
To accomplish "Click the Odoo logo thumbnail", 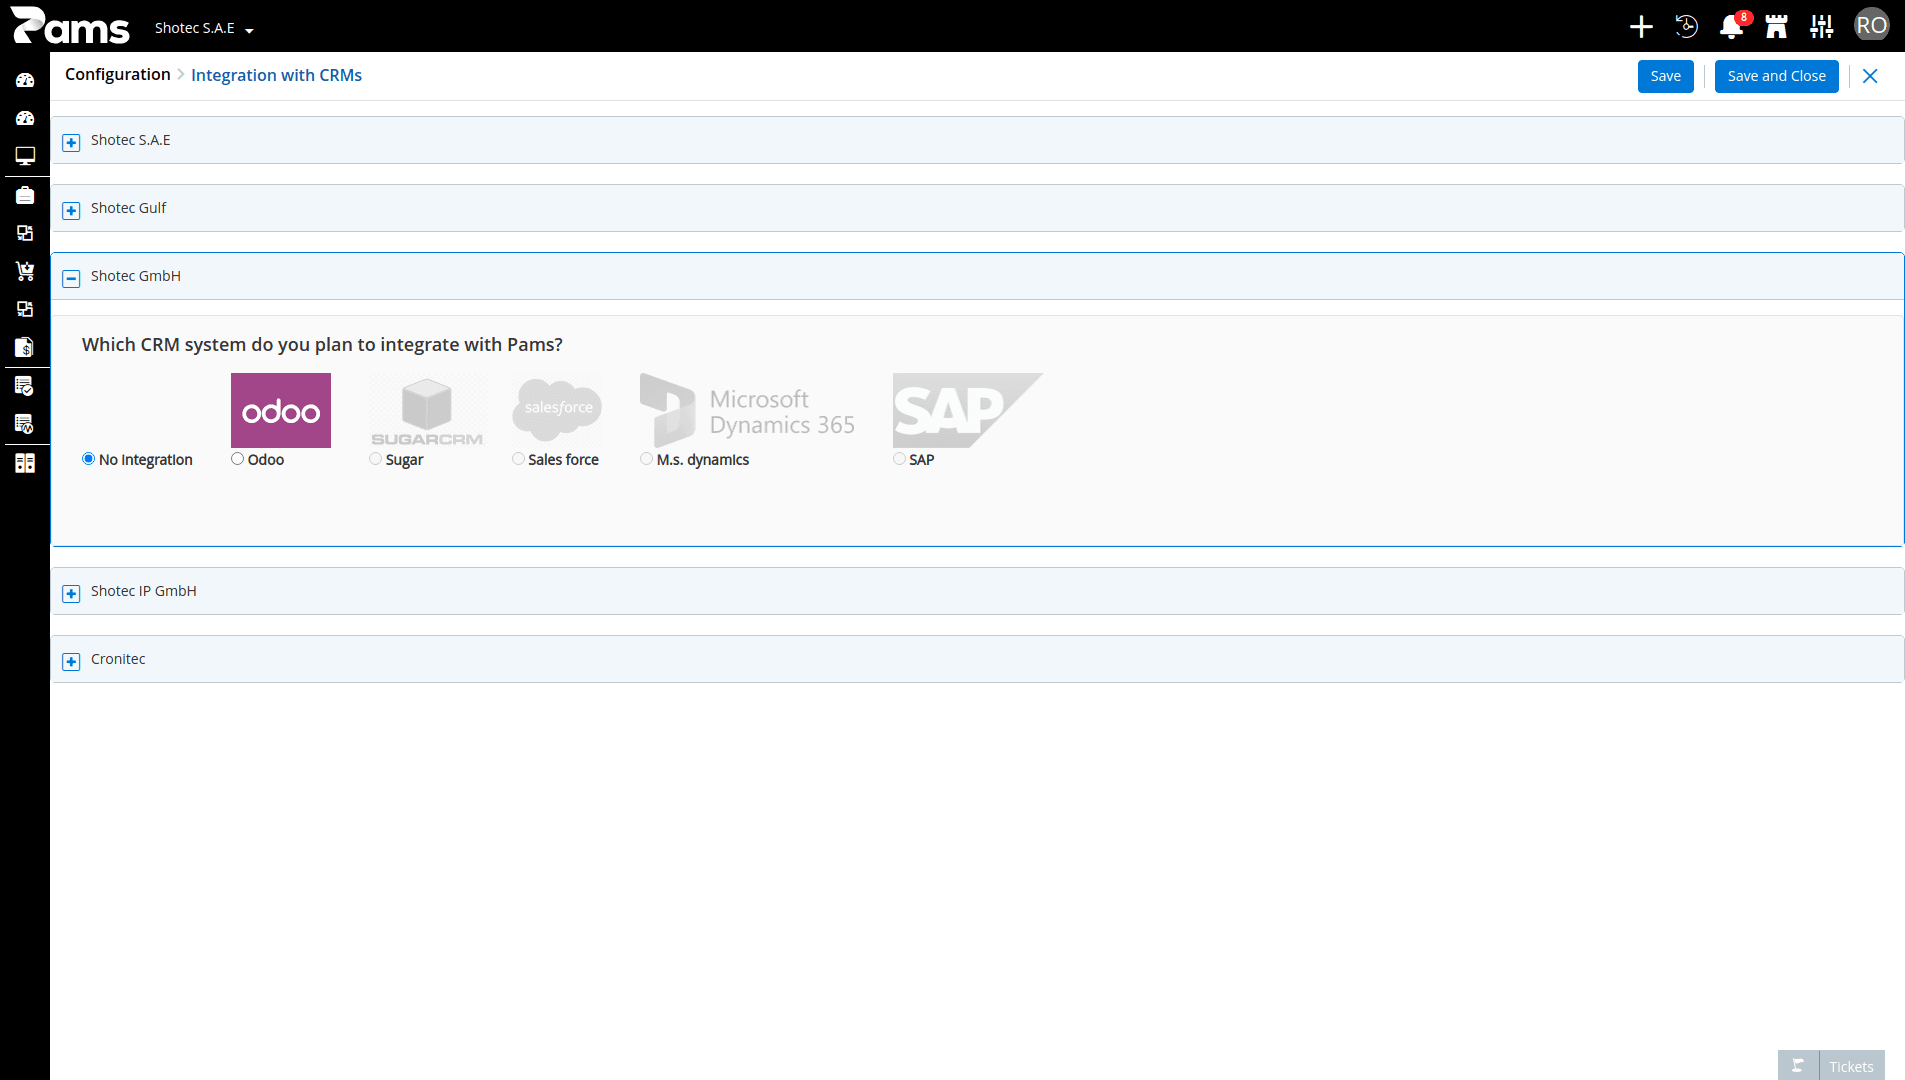I will [281, 410].
